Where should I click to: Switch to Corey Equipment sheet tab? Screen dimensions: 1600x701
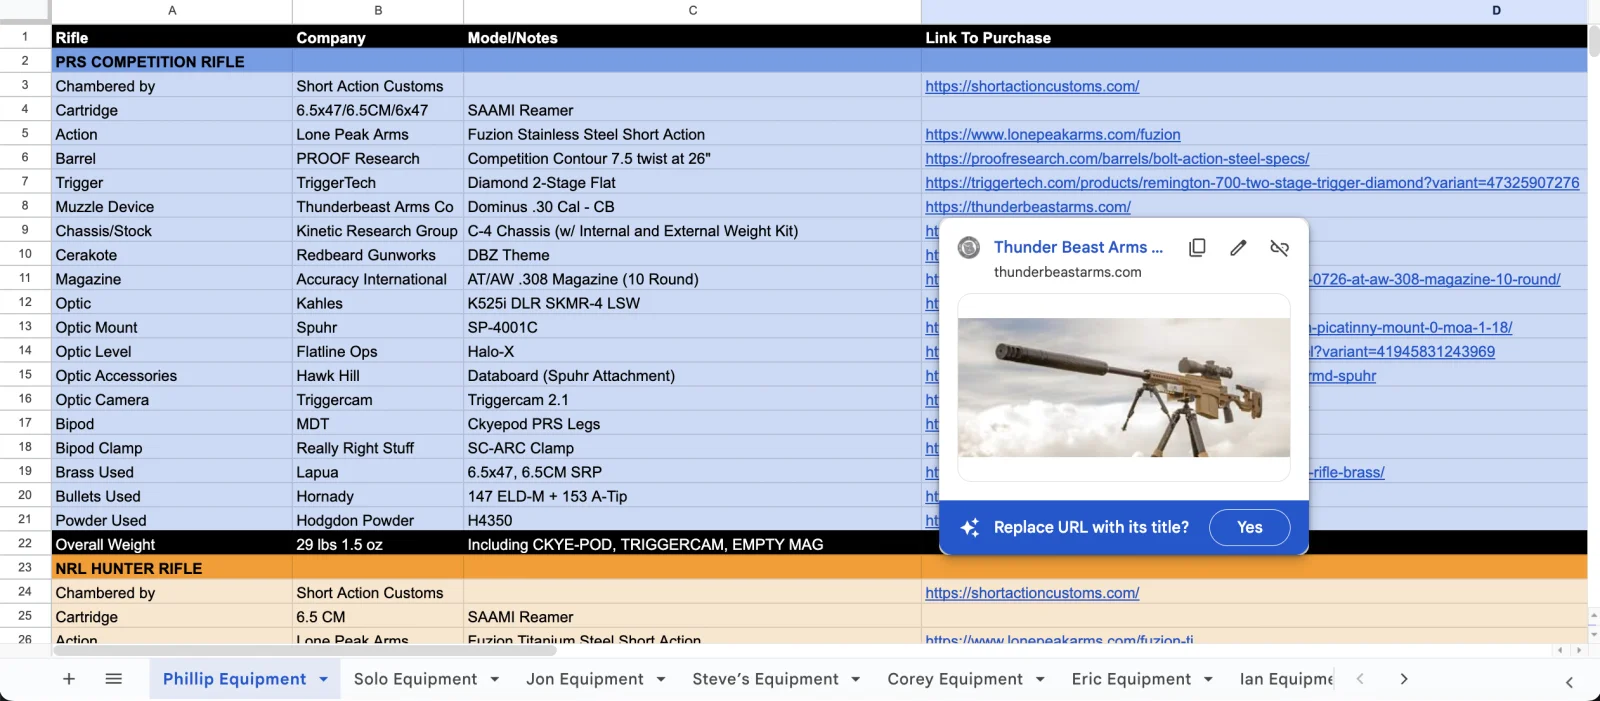point(955,679)
